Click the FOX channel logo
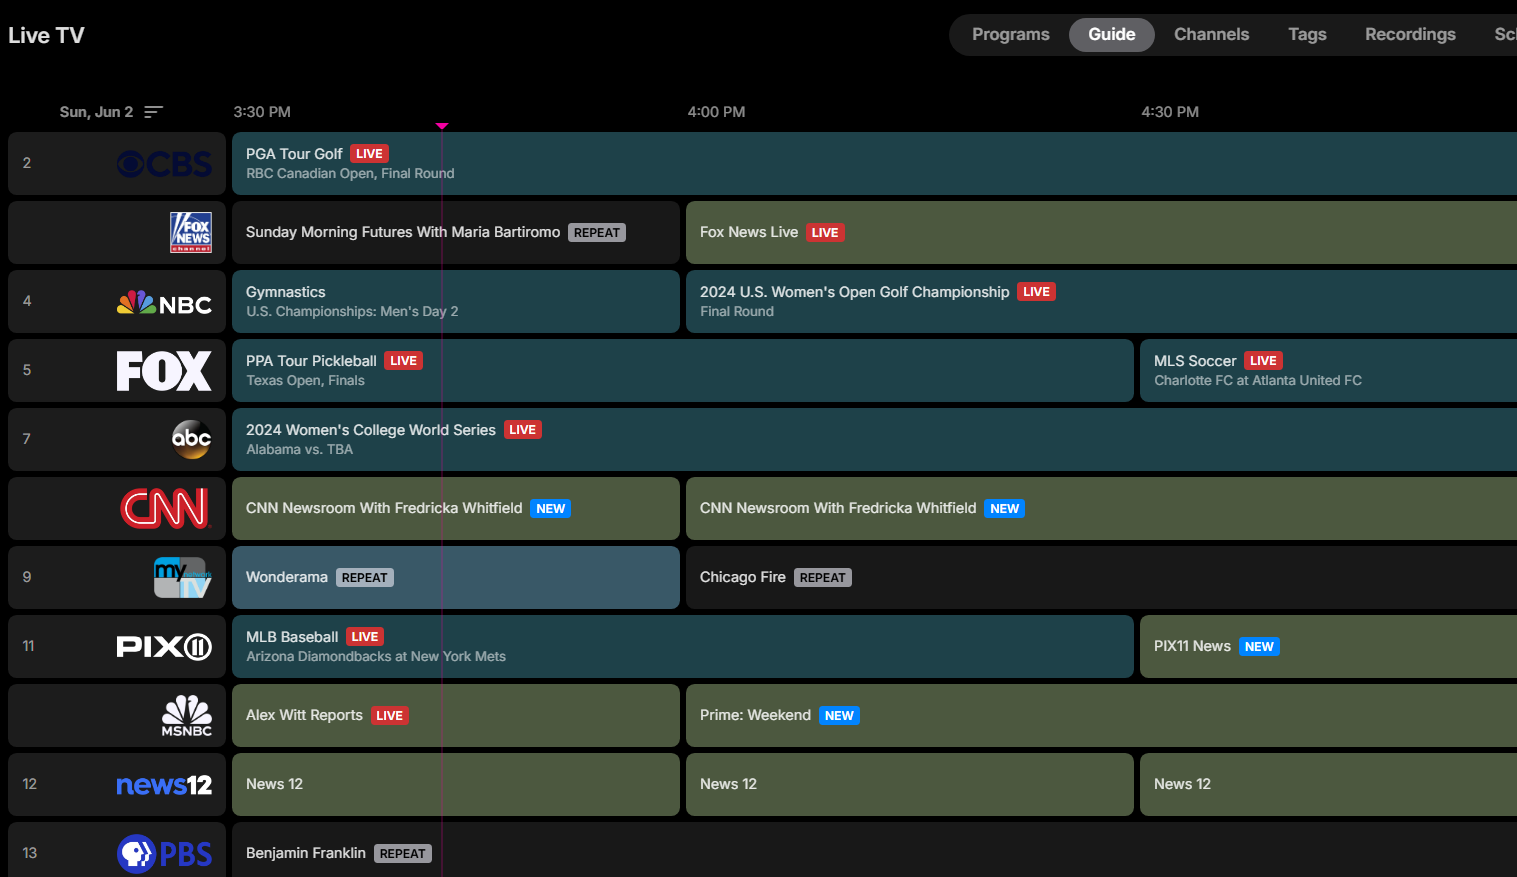 click(163, 370)
